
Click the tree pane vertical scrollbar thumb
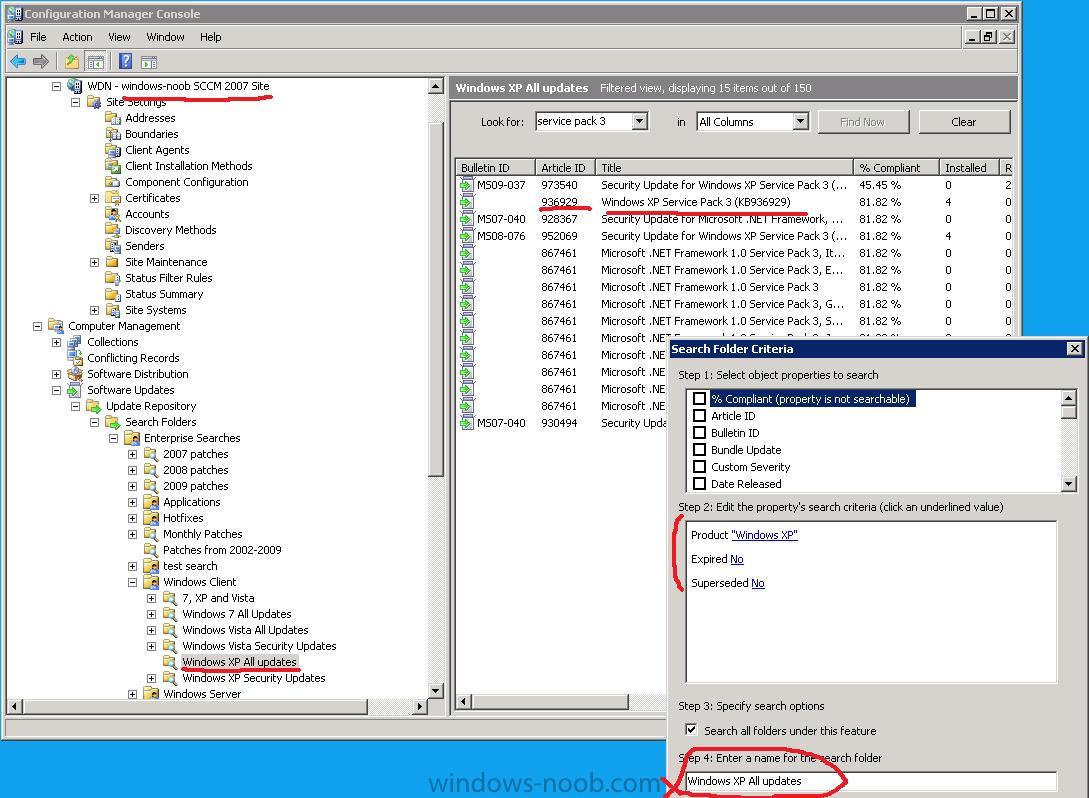pyautogui.click(x=435, y=299)
